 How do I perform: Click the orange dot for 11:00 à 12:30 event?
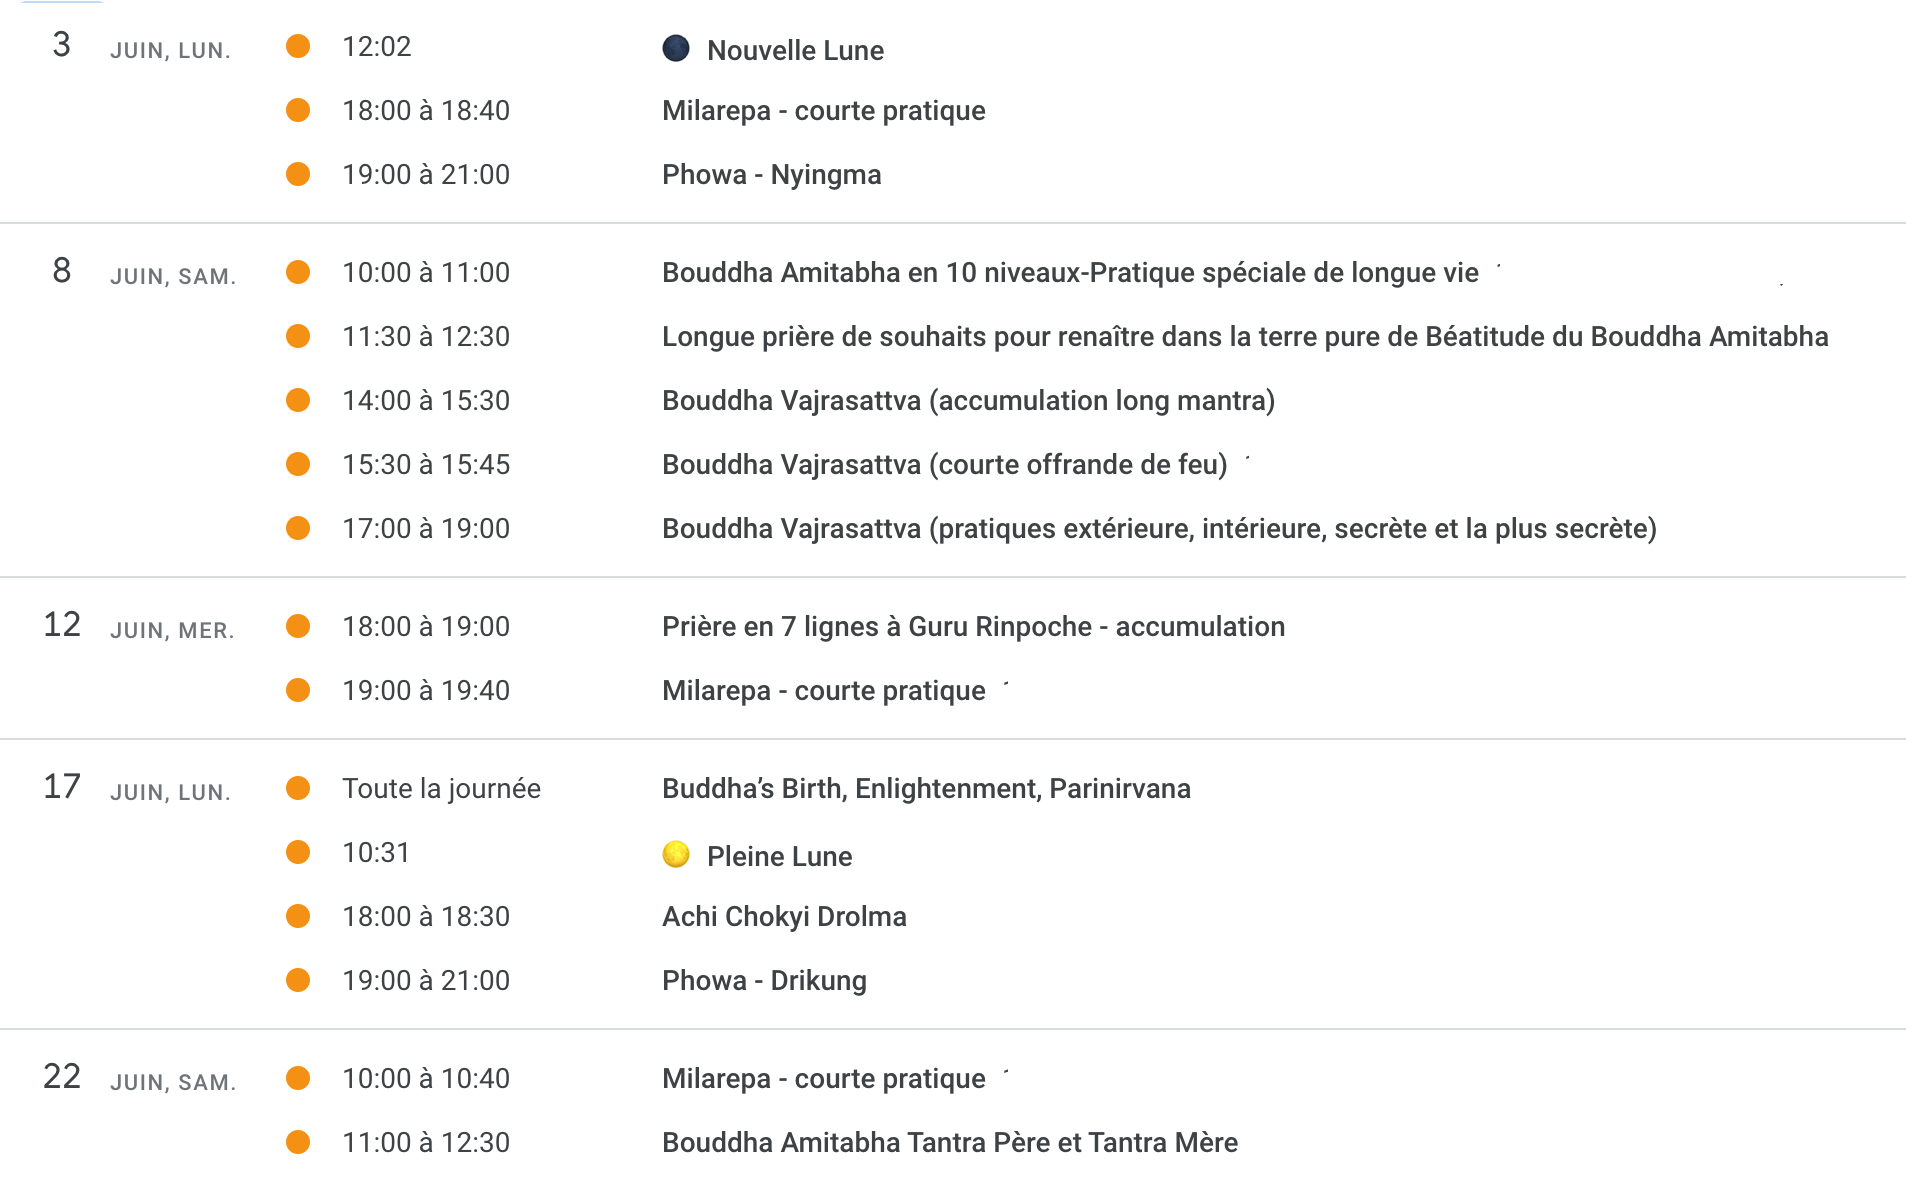[298, 1142]
